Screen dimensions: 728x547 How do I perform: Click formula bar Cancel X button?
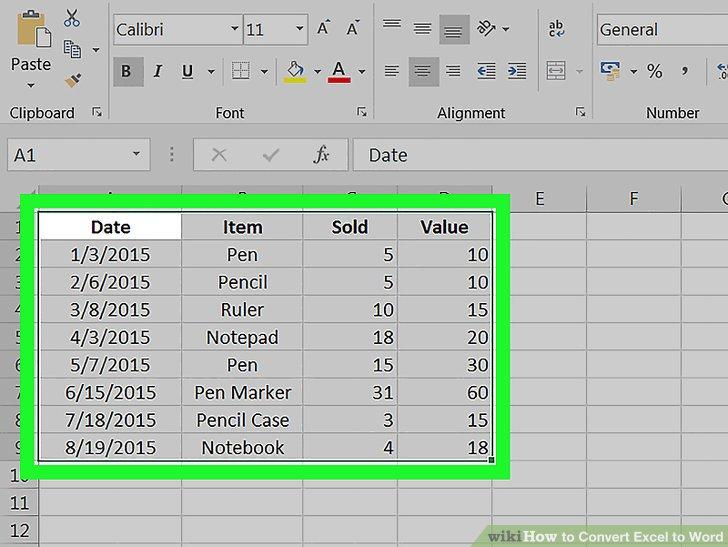219,155
